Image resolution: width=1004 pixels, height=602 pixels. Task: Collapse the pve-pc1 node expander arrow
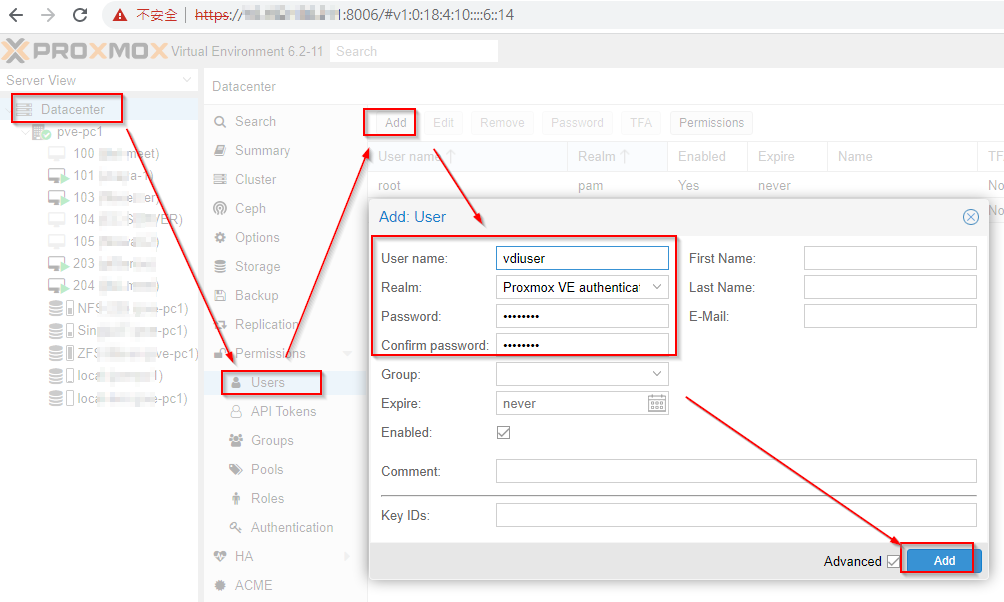pyautogui.click(x=25, y=132)
